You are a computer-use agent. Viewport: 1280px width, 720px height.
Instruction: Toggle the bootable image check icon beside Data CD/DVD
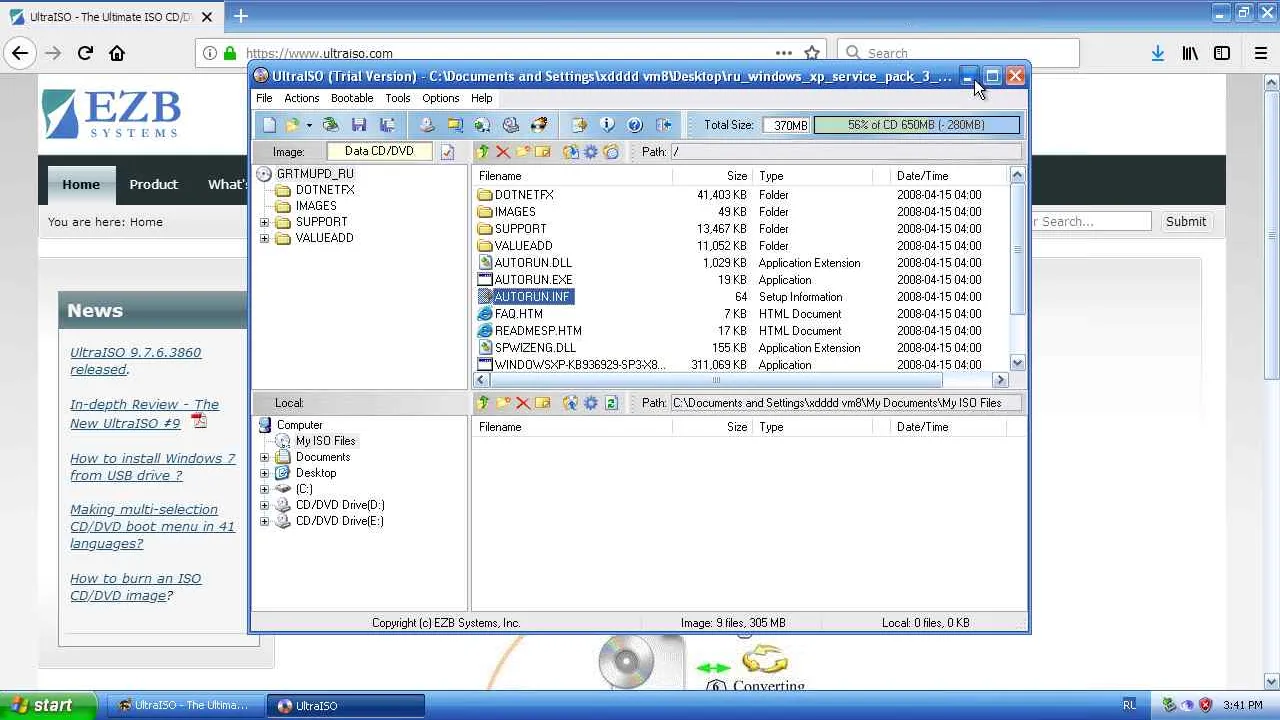447,152
